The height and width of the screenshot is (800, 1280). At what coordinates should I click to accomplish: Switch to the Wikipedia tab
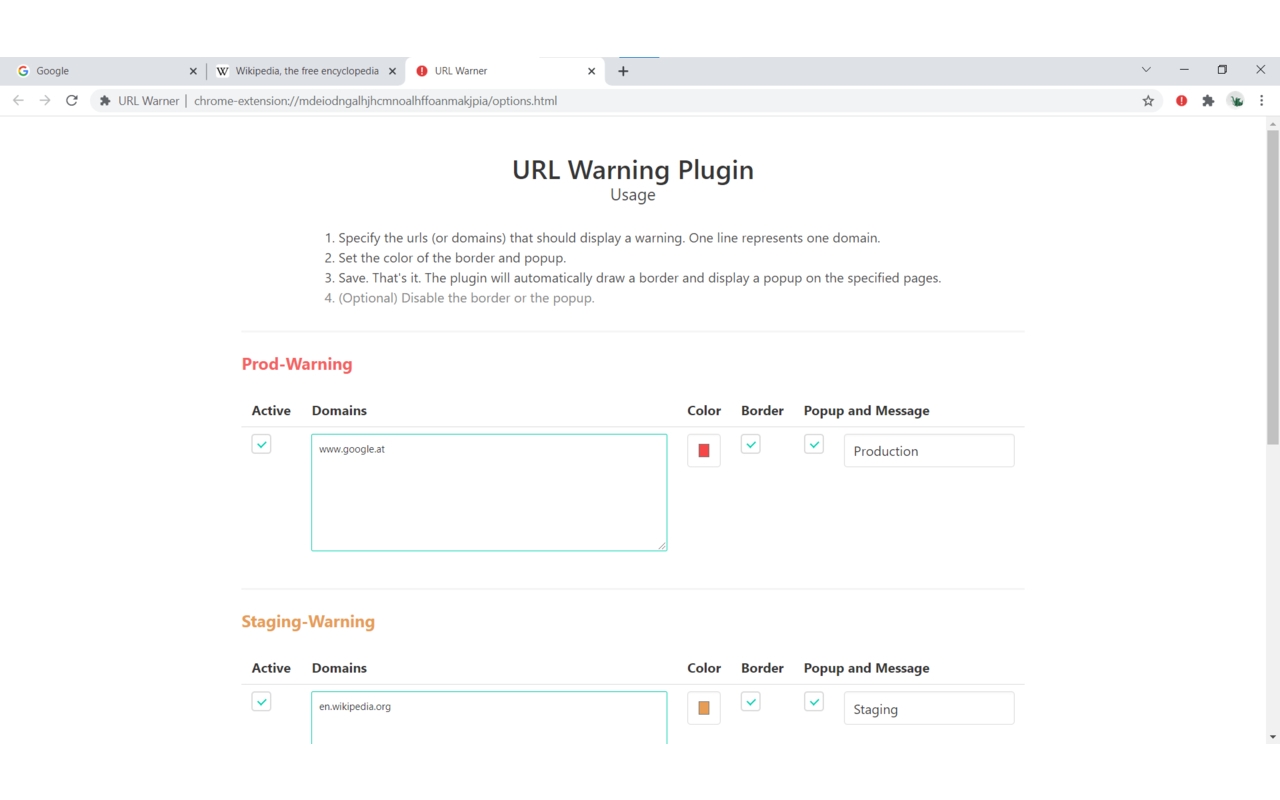[306, 71]
